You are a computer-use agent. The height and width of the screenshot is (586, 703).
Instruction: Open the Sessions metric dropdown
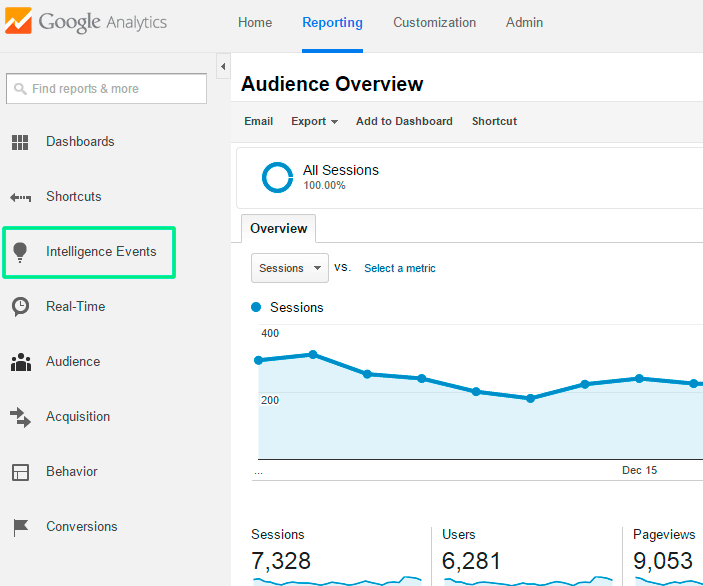[x=289, y=268]
